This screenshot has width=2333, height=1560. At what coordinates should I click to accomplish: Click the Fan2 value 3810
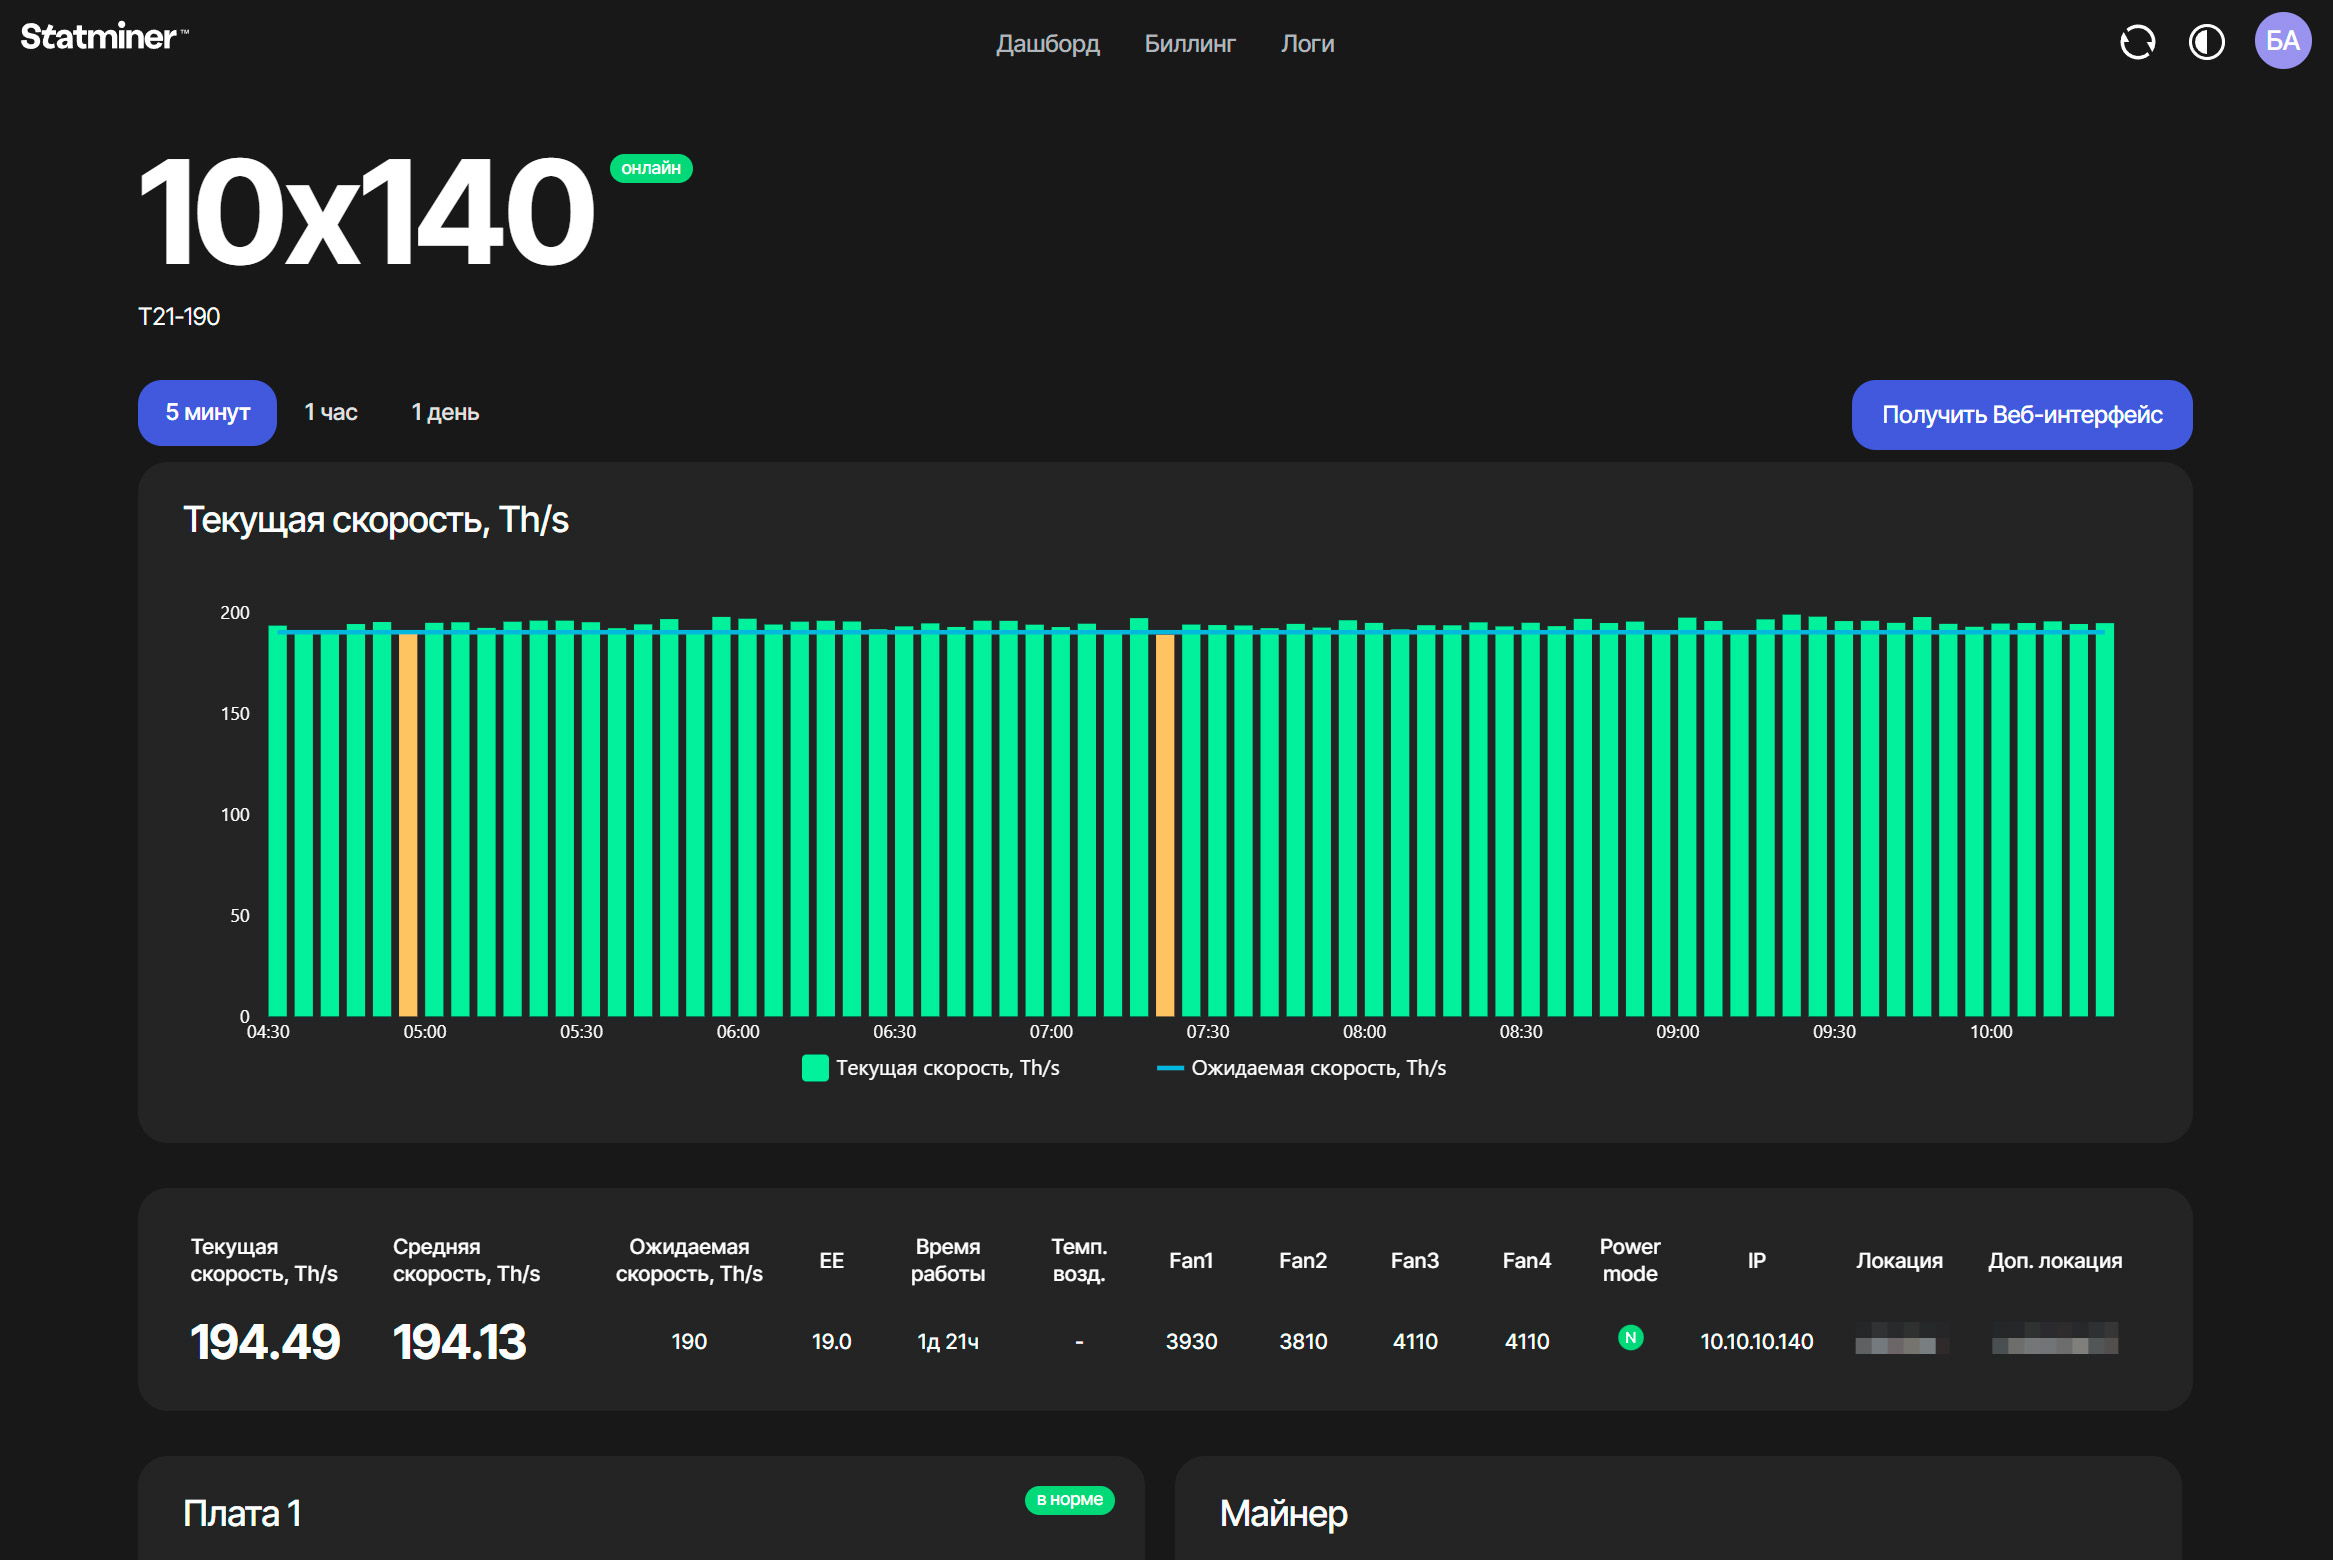point(1303,1341)
